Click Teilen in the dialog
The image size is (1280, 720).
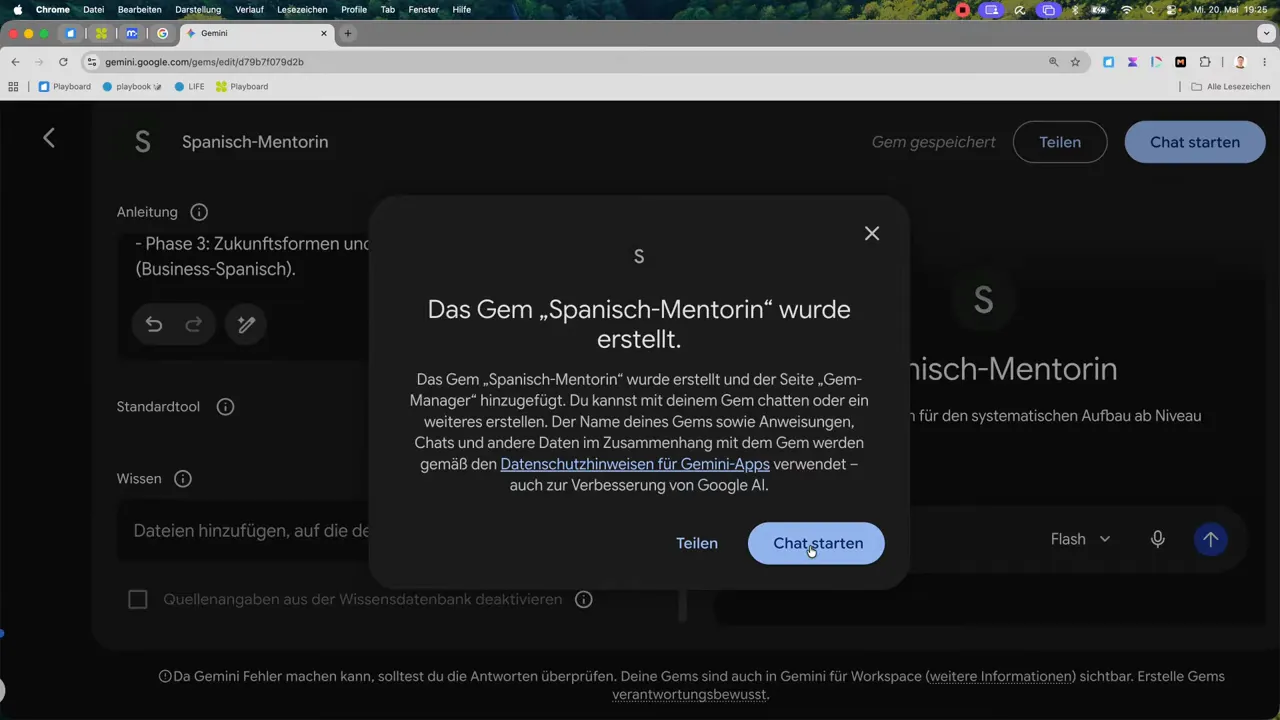697,543
